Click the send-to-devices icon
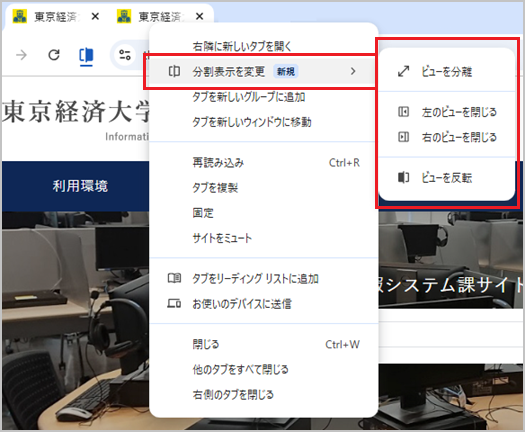 174,304
